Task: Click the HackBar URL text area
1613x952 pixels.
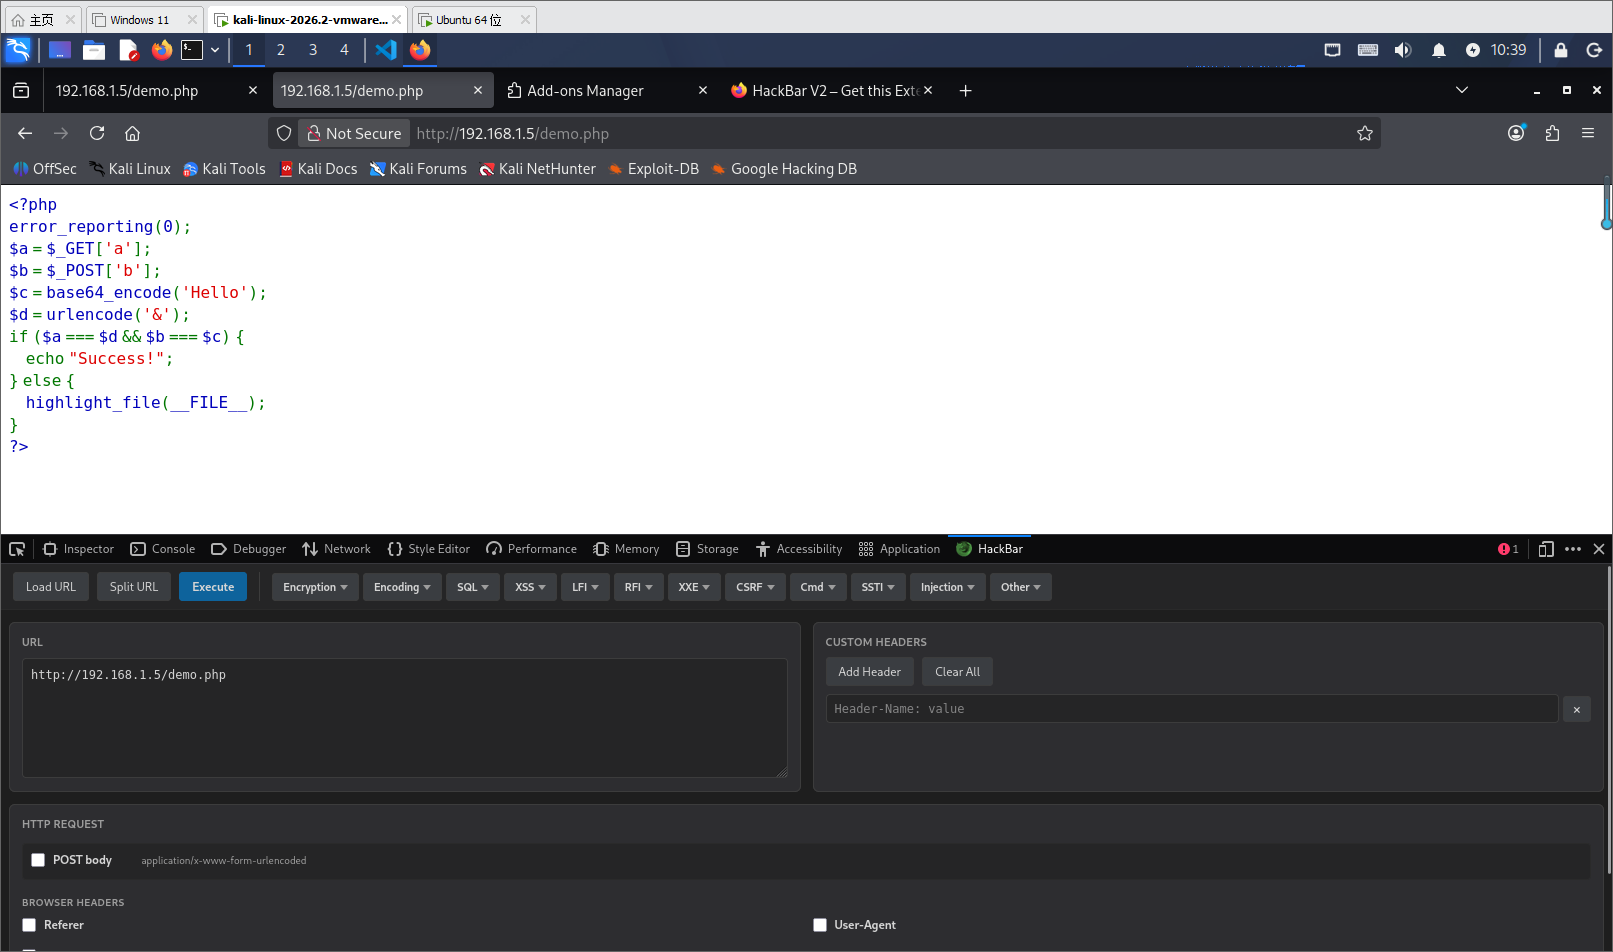Action: click(x=405, y=718)
